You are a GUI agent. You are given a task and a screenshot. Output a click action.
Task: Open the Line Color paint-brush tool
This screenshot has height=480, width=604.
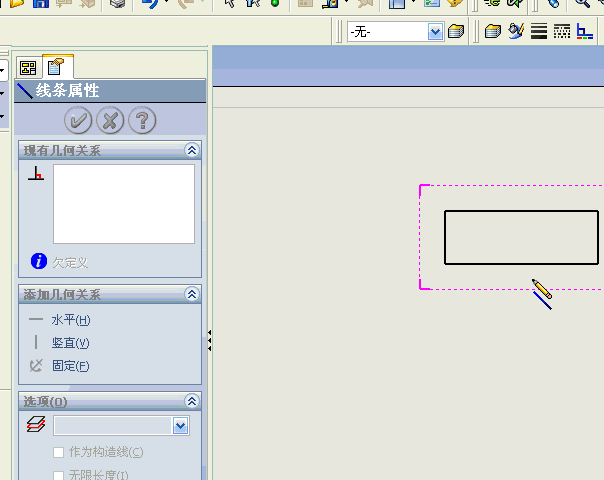point(516,31)
